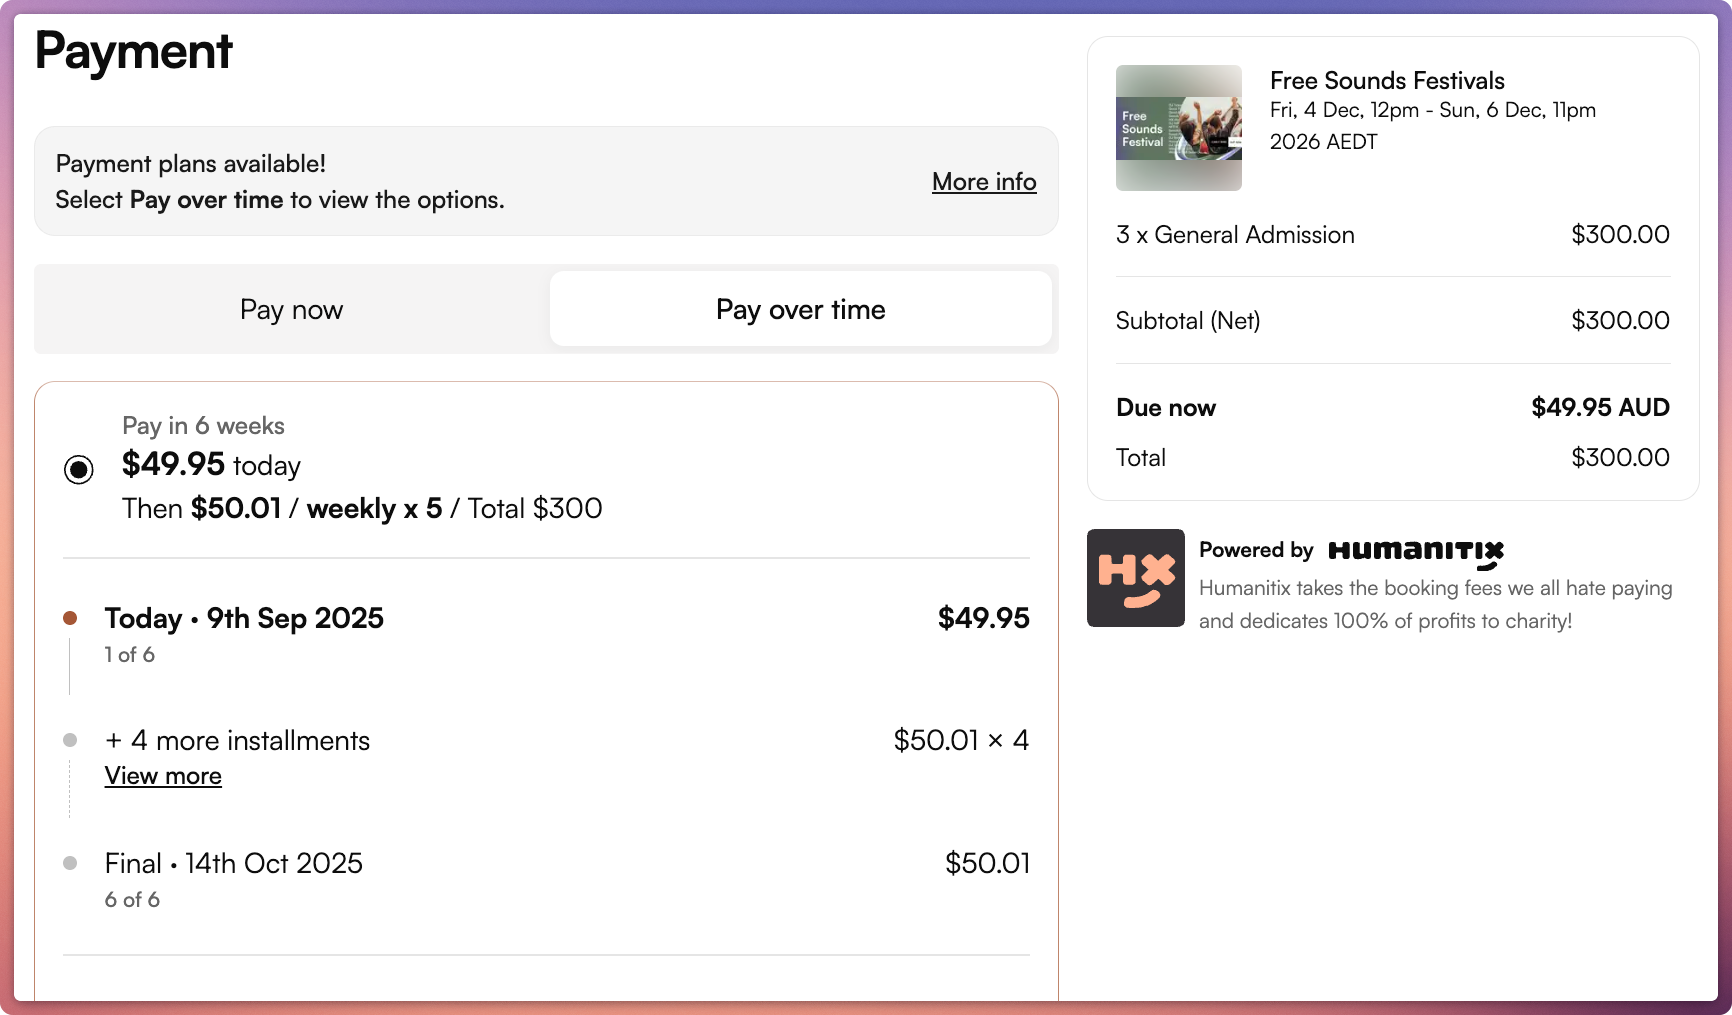Click the Payment page heading
This screenshot has height=1015, width=1732.
point(133,52)
